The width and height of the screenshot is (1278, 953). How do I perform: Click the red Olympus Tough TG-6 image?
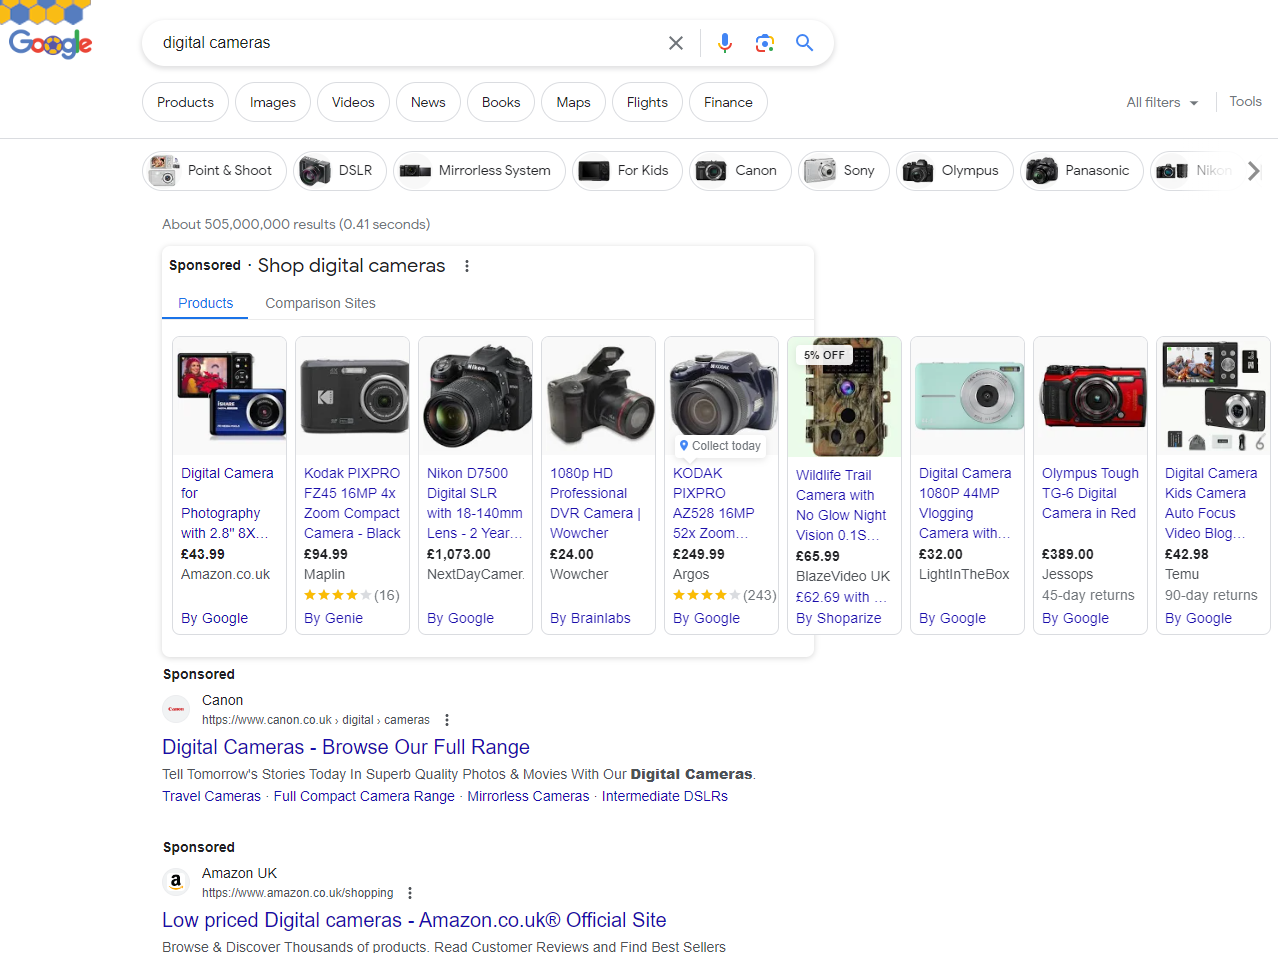(1090, 396)
